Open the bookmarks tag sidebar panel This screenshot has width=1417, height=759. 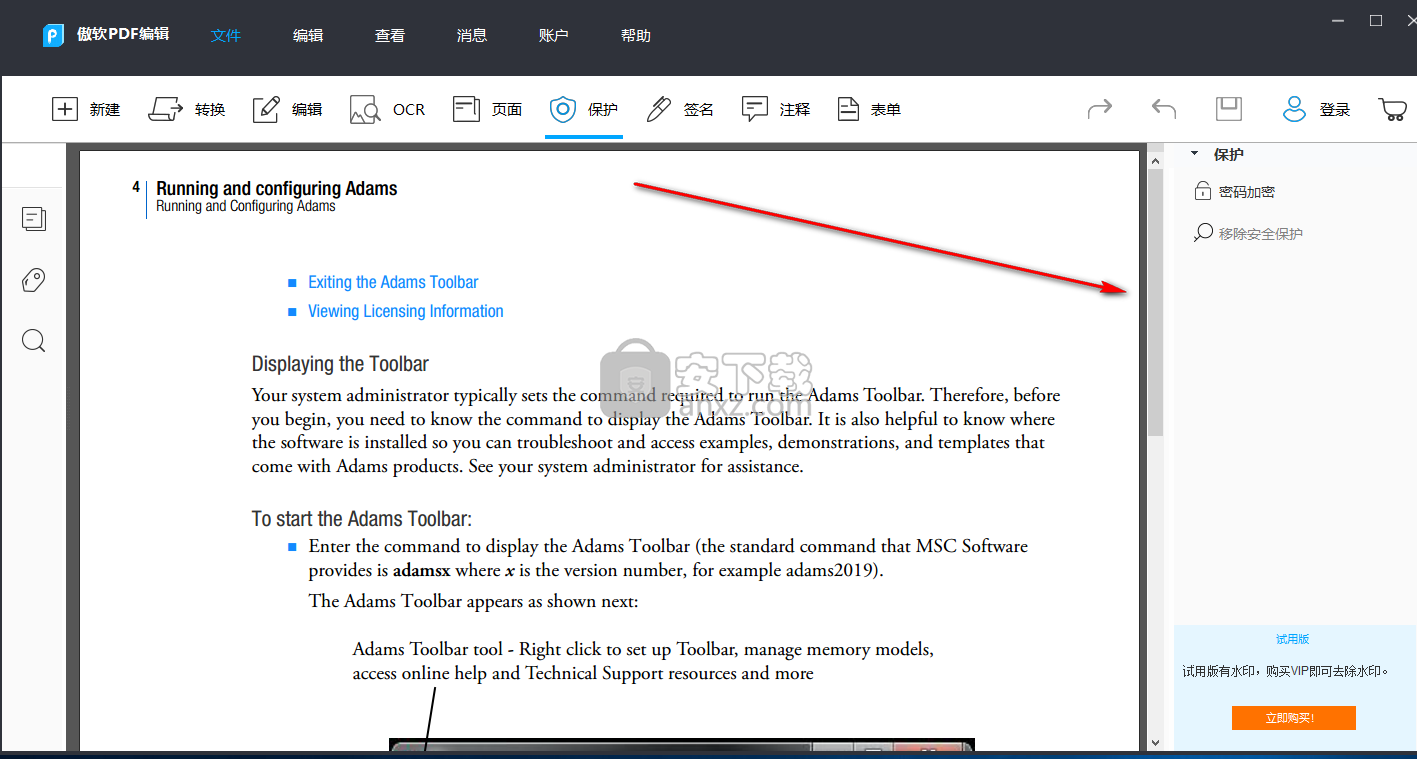click(34, 280)
